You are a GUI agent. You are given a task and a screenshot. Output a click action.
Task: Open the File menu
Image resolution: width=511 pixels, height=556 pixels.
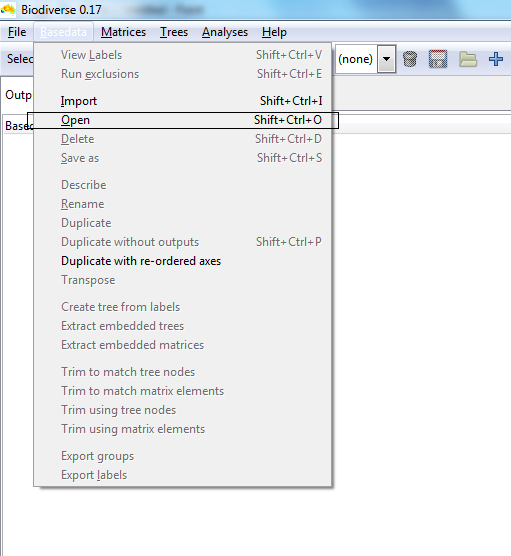(x=17, y=32)
